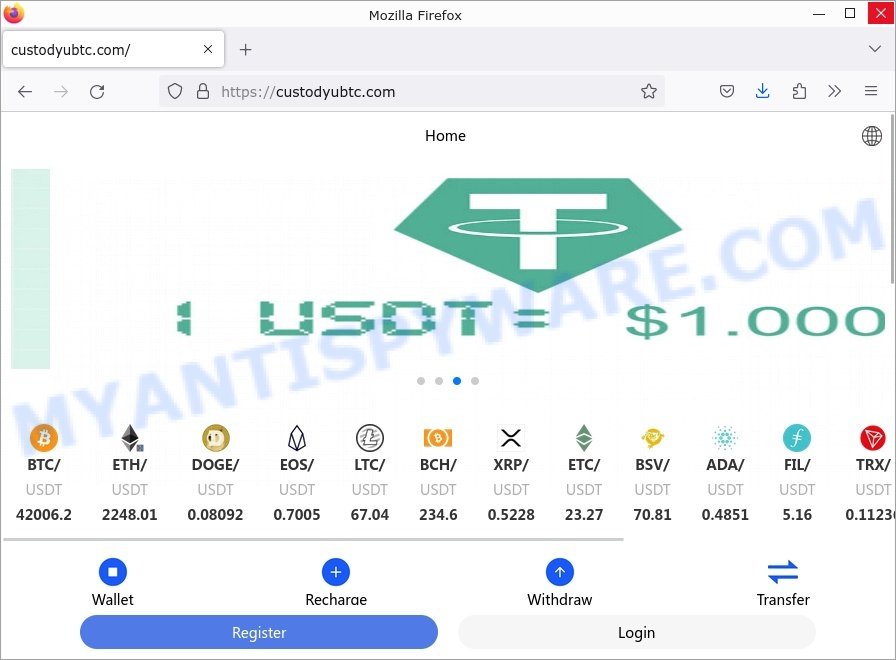Expand the list all tabs dropdown
This screenshot has width=896, height=660.
[874, 49]
